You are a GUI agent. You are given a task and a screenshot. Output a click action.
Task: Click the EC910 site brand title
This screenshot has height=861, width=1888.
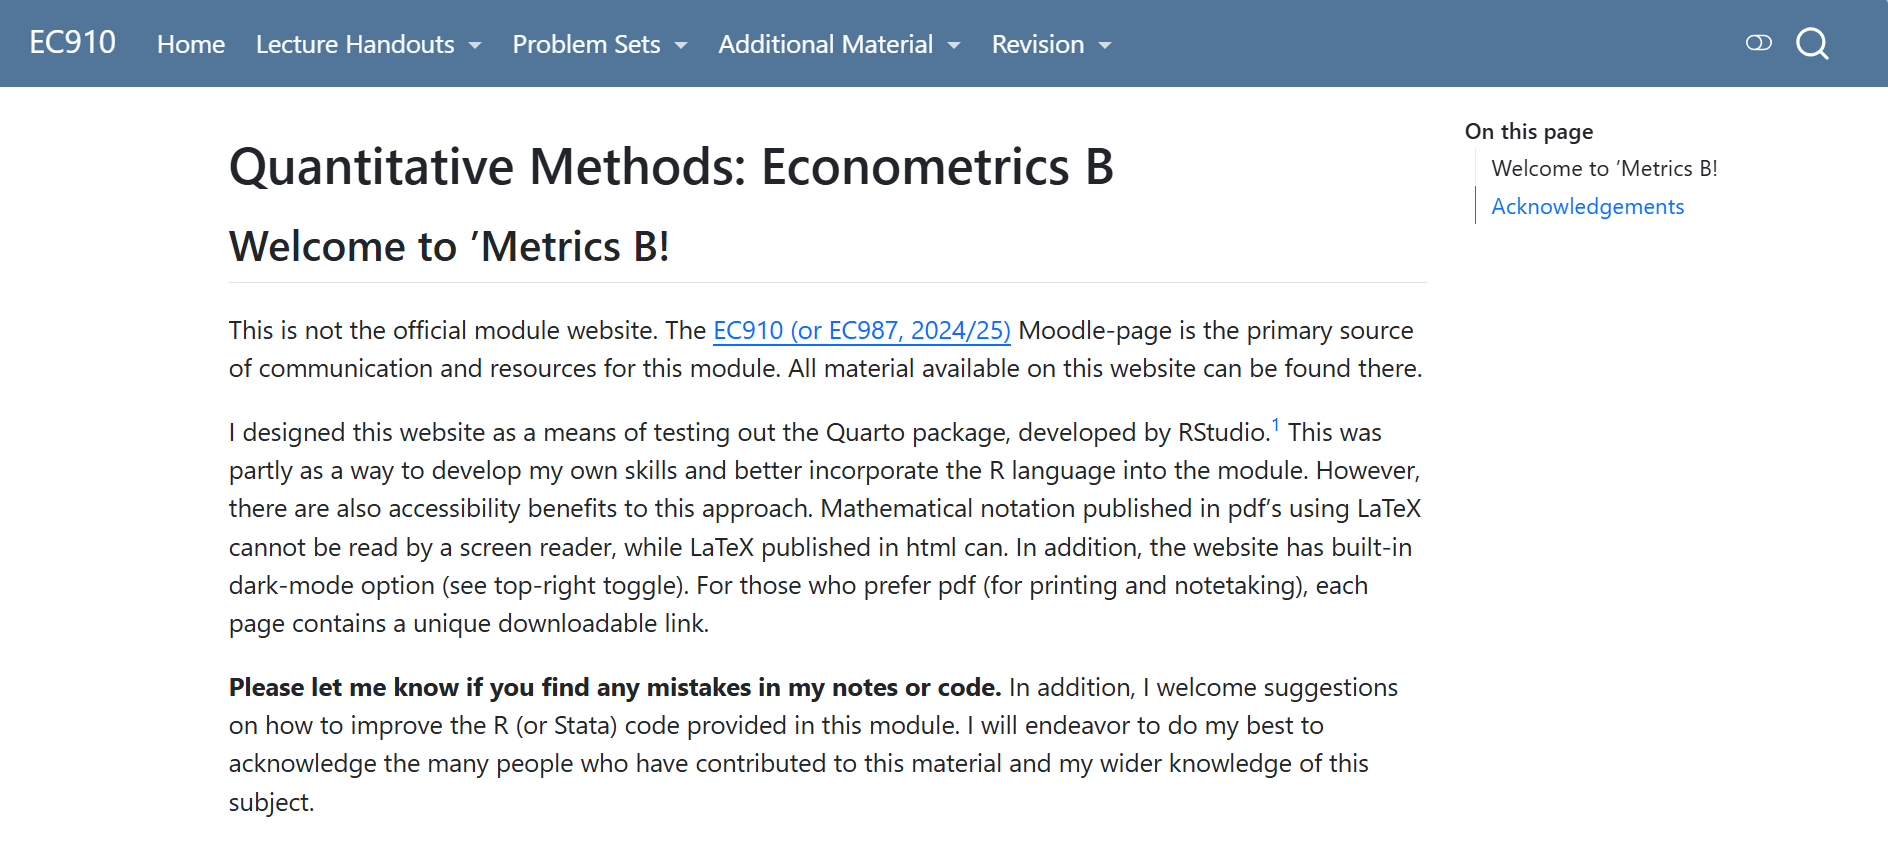[x=72, y=43]
